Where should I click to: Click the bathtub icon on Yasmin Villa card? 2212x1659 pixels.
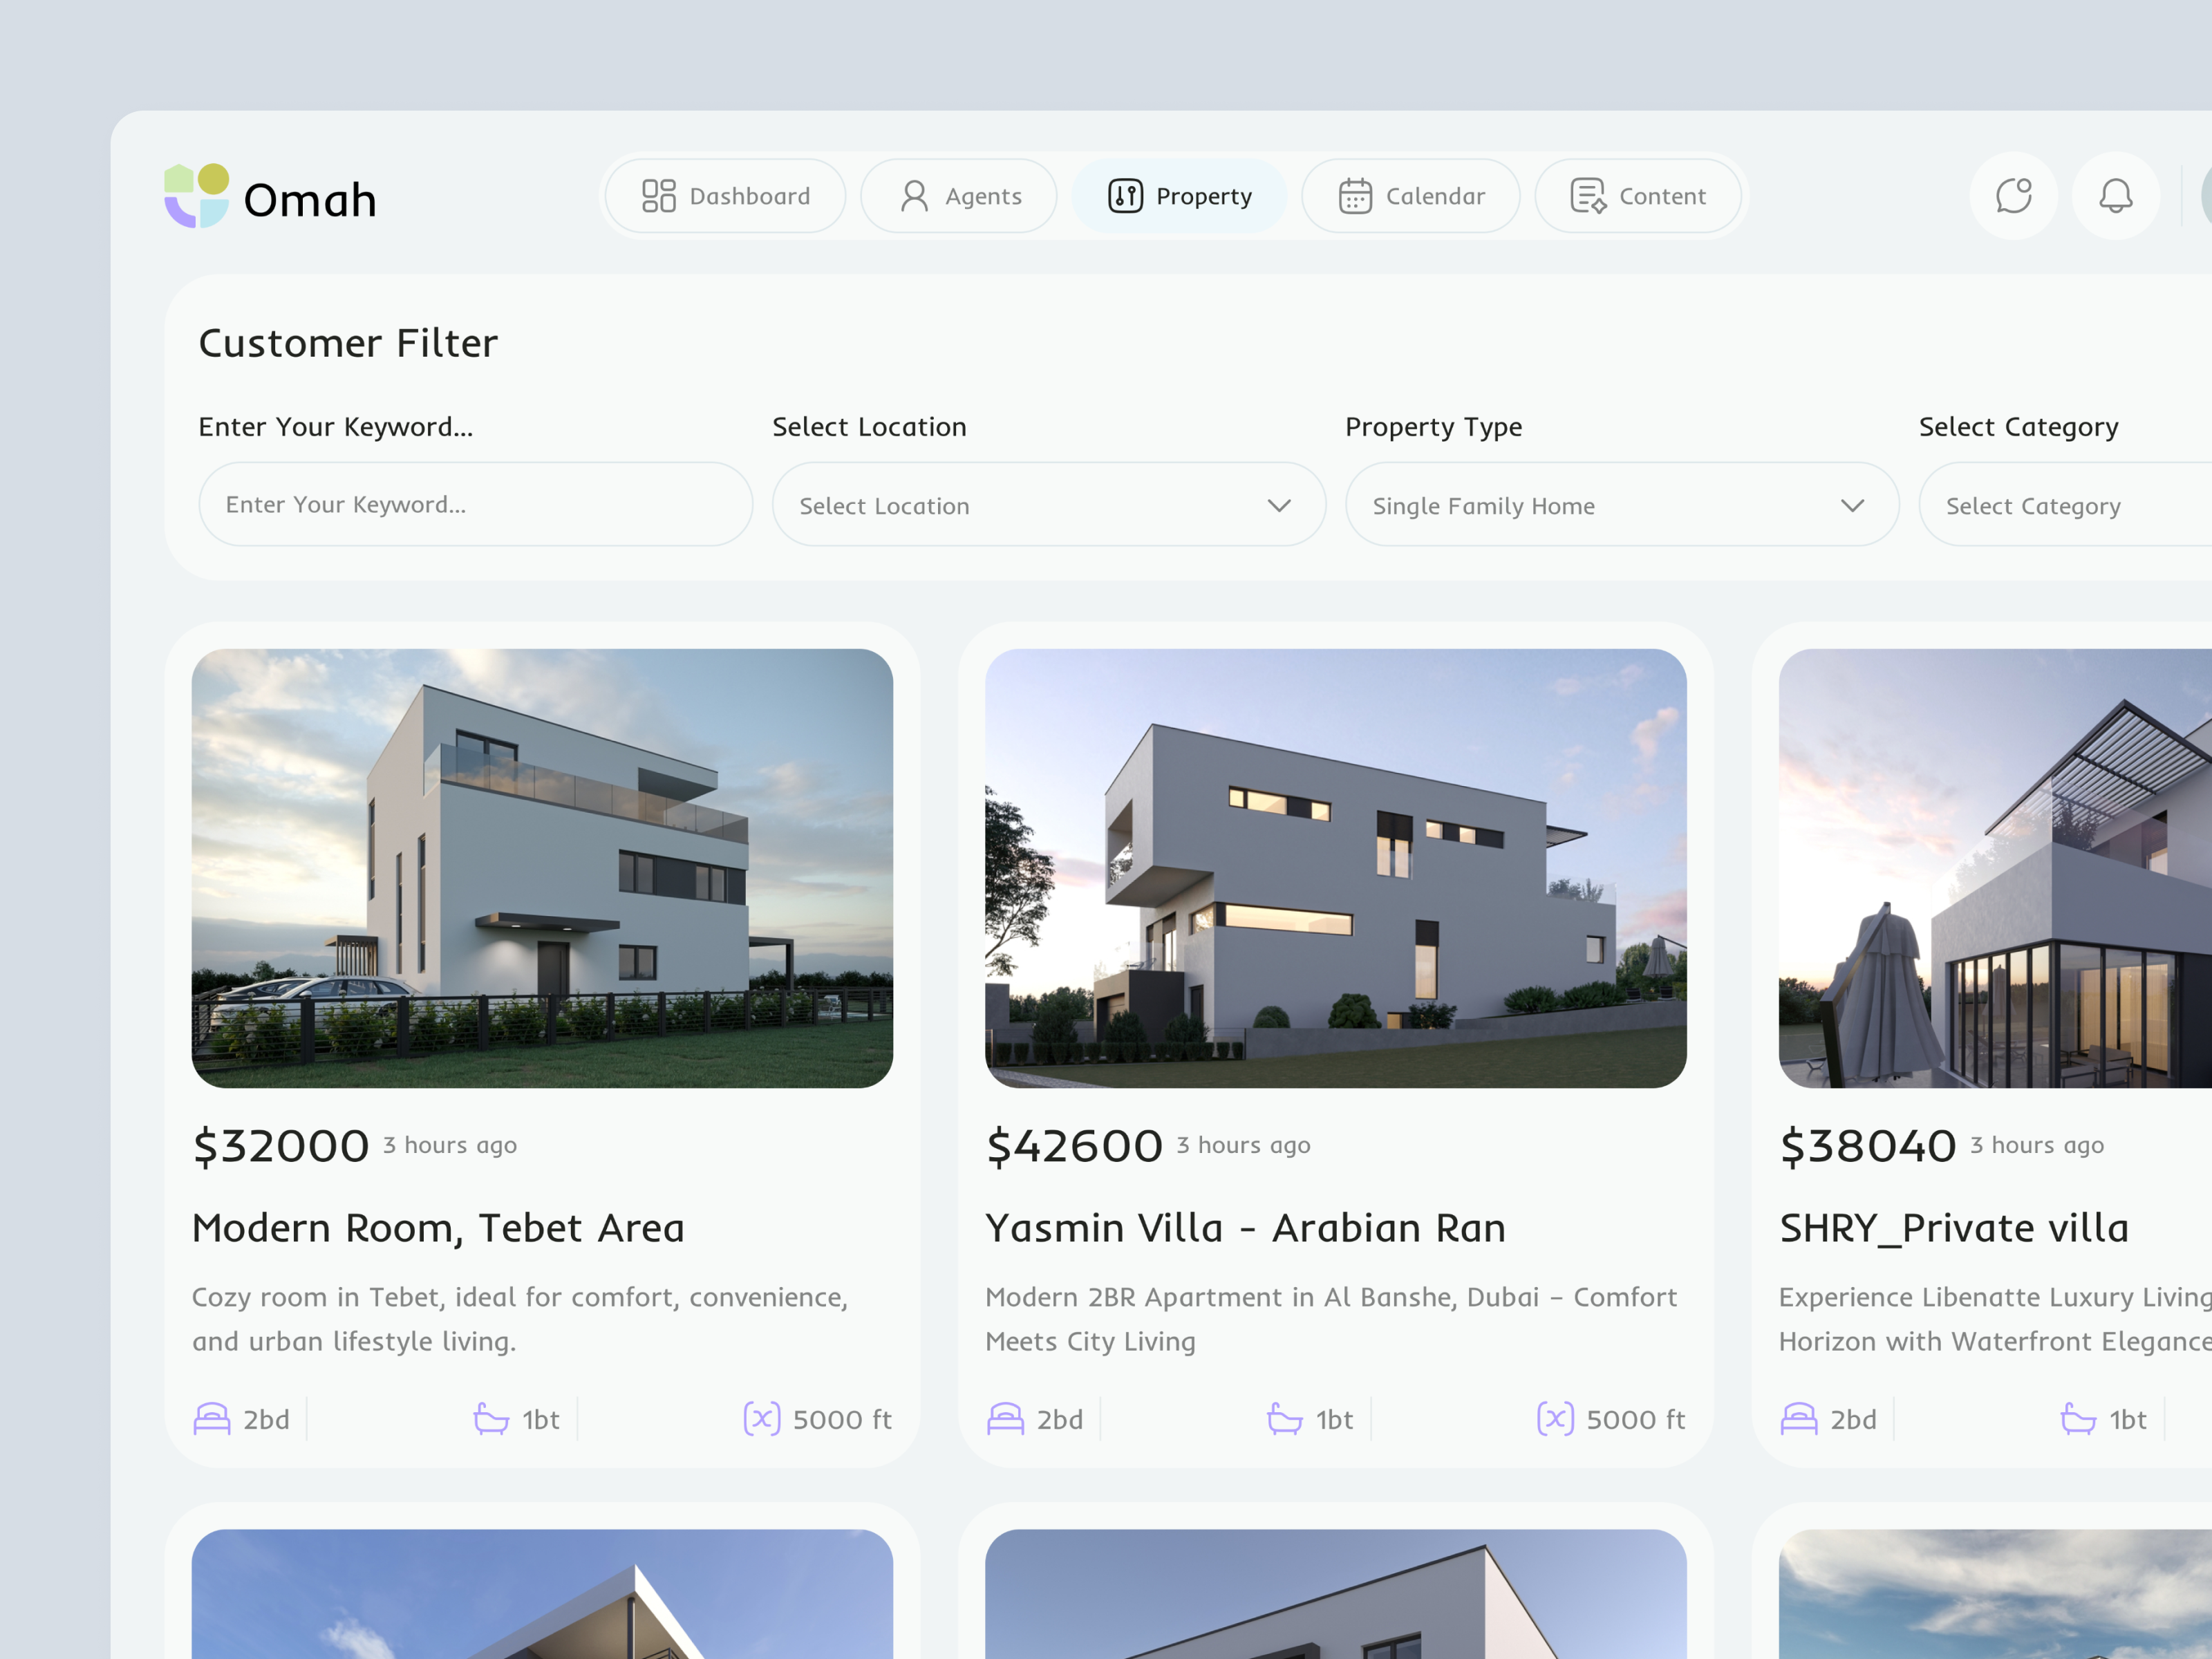[1284, 1418]
